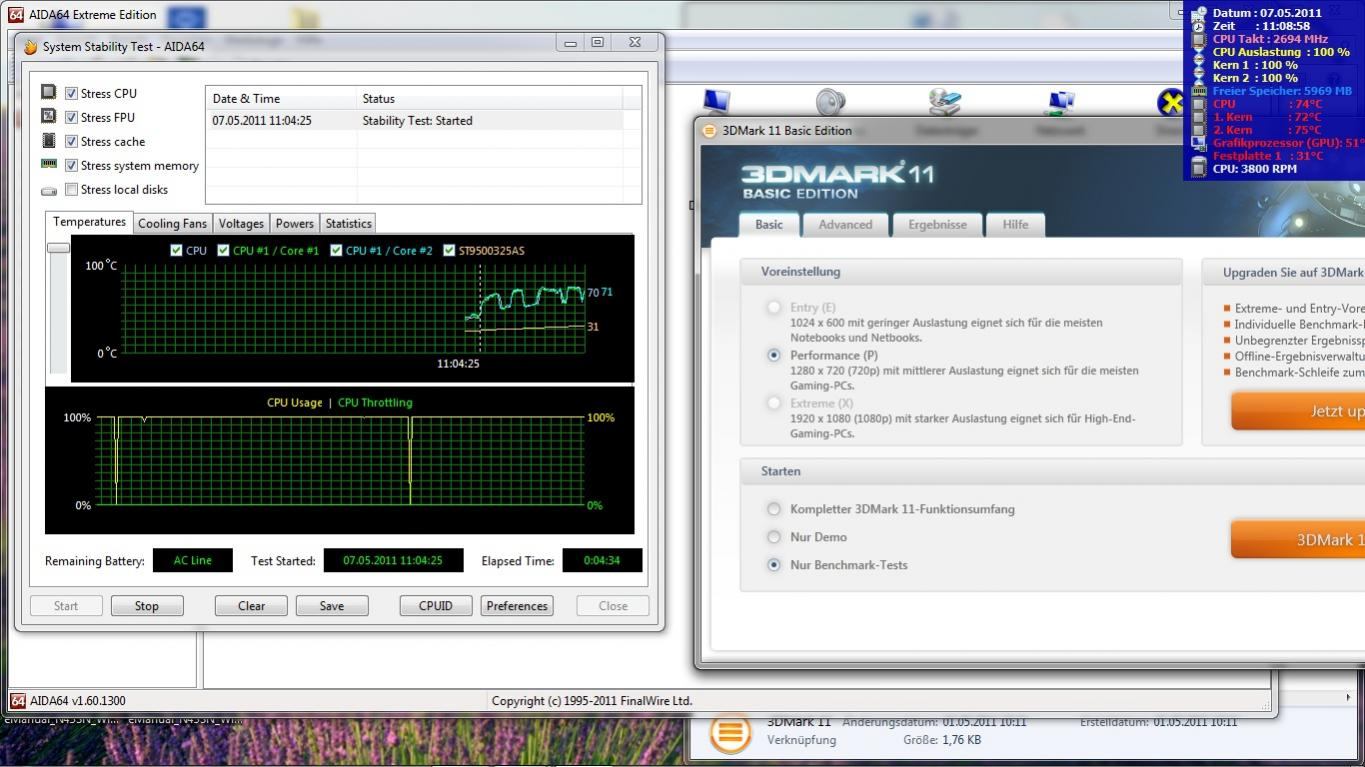Screen dimensions: 1365x767
Task: Switch to the Temperatures tab
Action: tap(89, 222)
